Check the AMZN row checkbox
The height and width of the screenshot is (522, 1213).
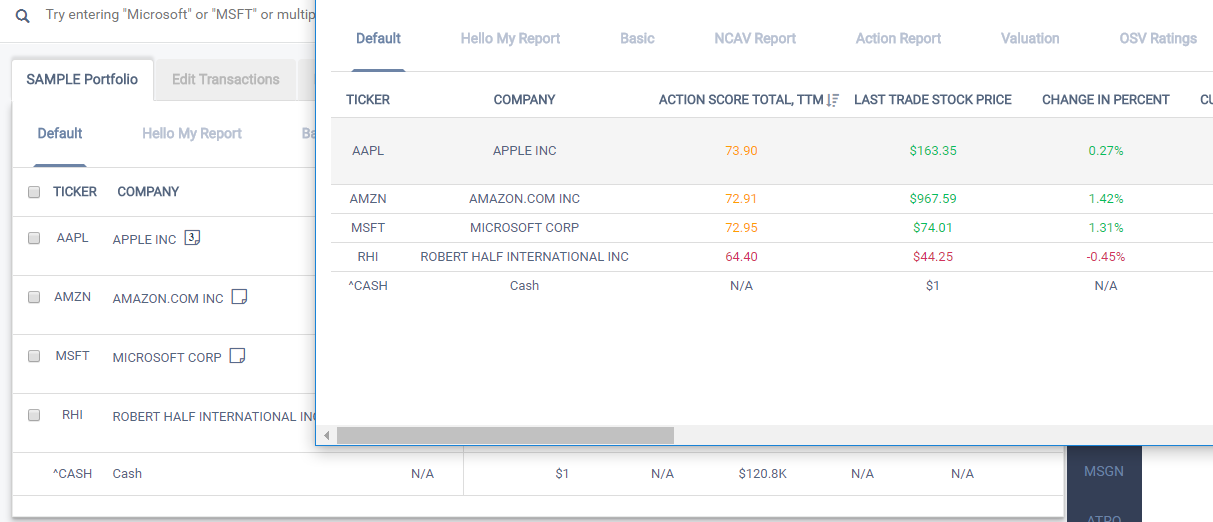coord(34,297)
